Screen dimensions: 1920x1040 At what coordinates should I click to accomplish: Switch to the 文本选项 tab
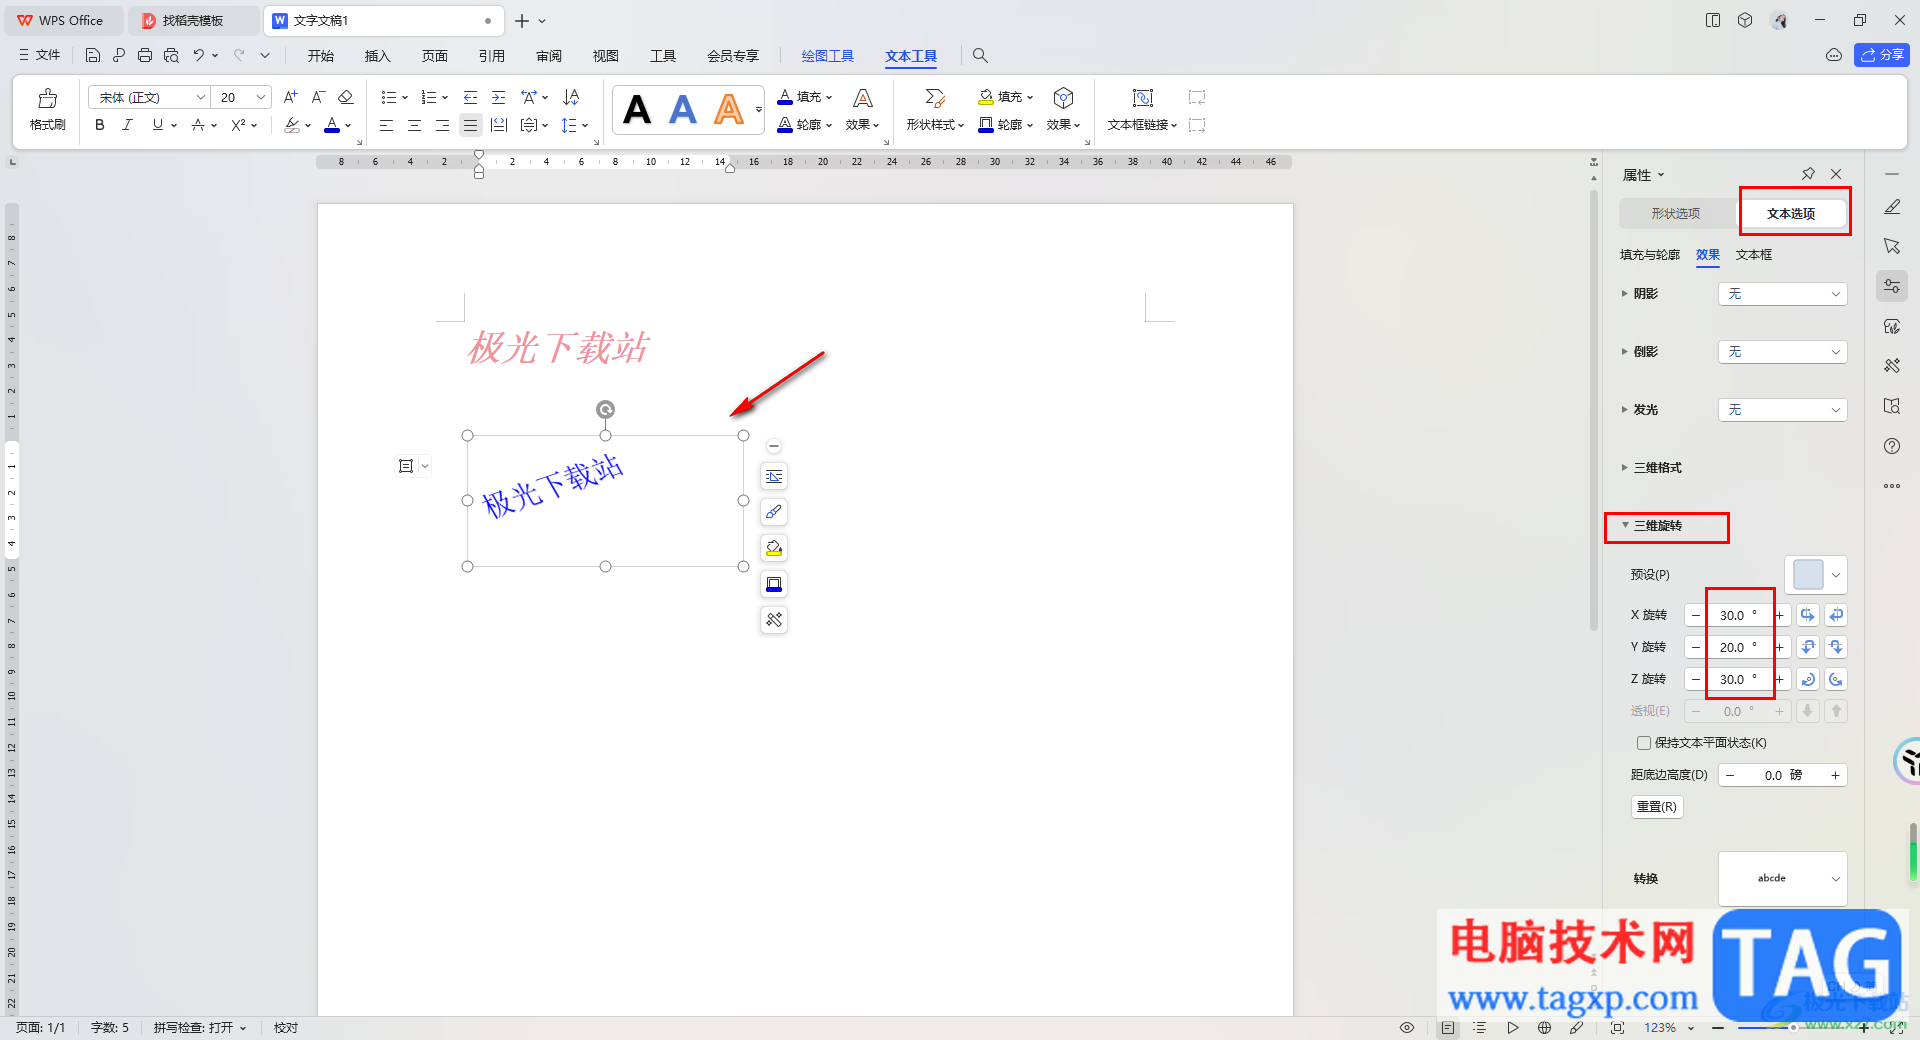point(1790,213)
